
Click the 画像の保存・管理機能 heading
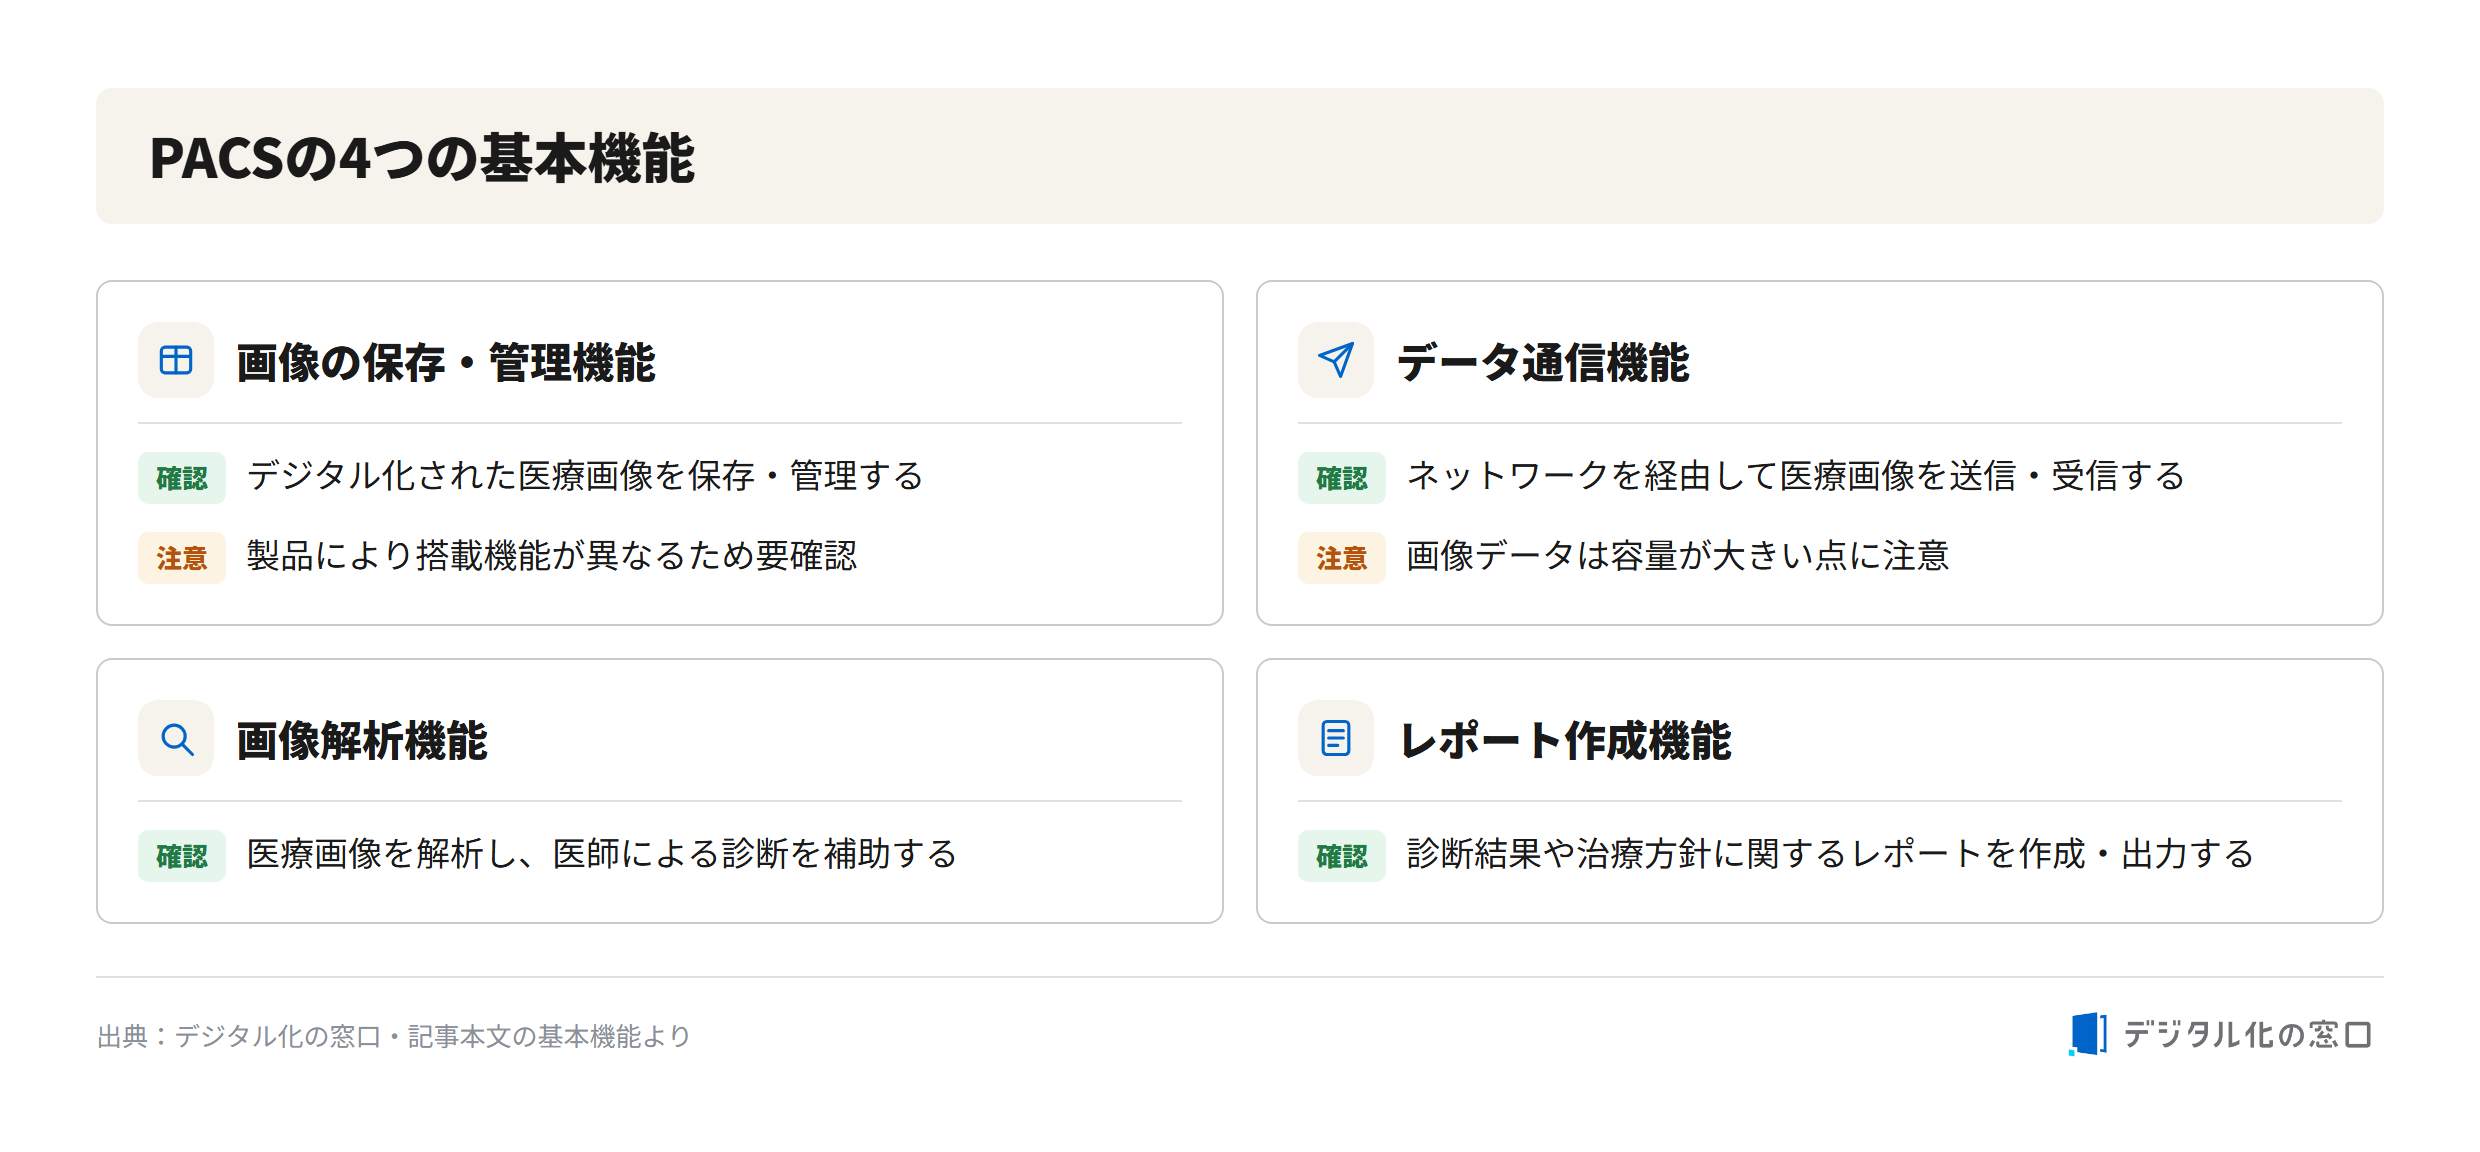pos(446,362)
